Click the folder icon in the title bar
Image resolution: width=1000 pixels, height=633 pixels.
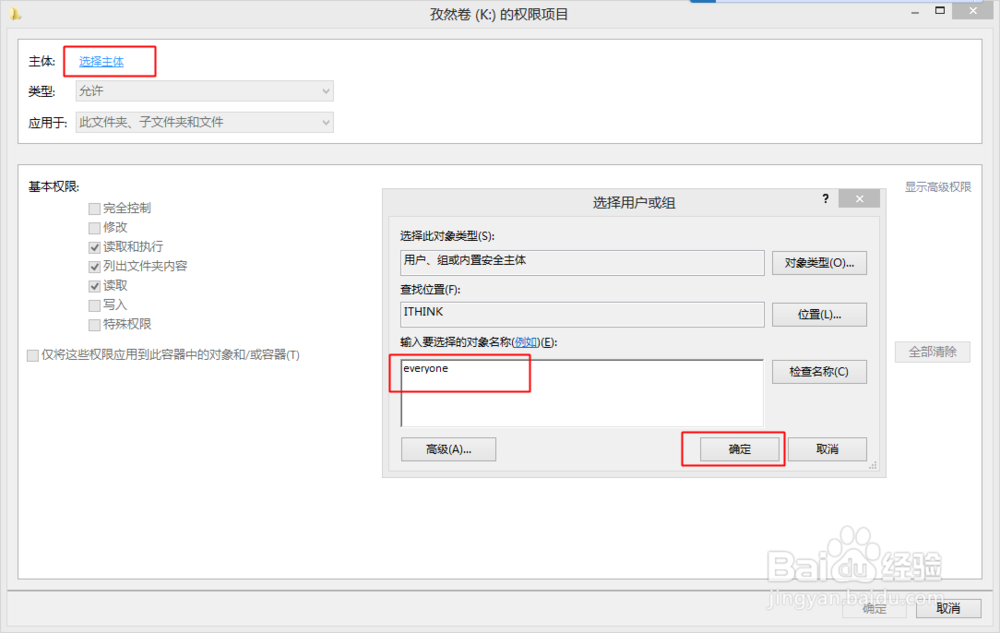point(15,13)
